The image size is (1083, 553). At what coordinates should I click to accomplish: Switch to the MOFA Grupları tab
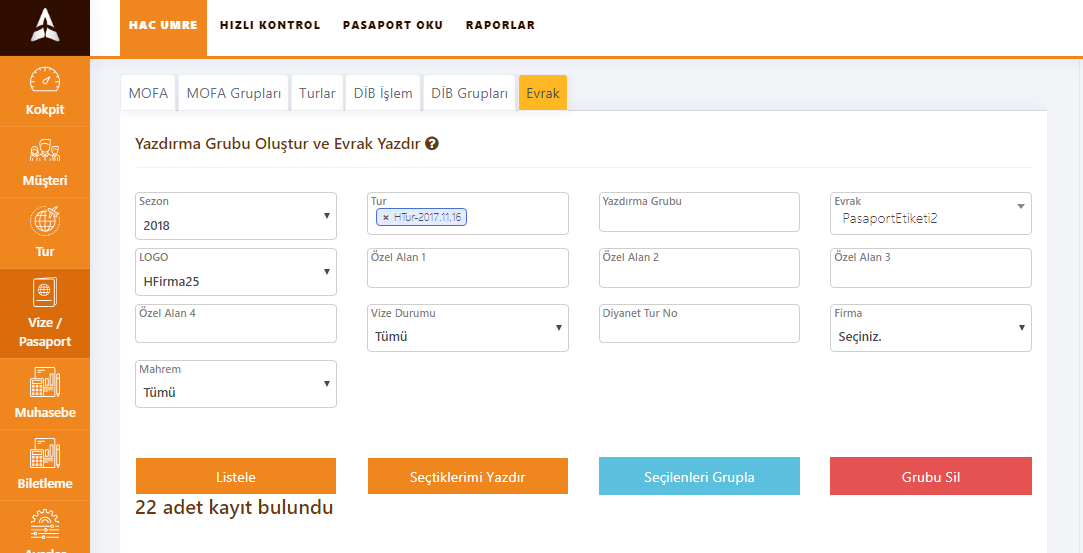pyautogui.click(x=233, y=93)
